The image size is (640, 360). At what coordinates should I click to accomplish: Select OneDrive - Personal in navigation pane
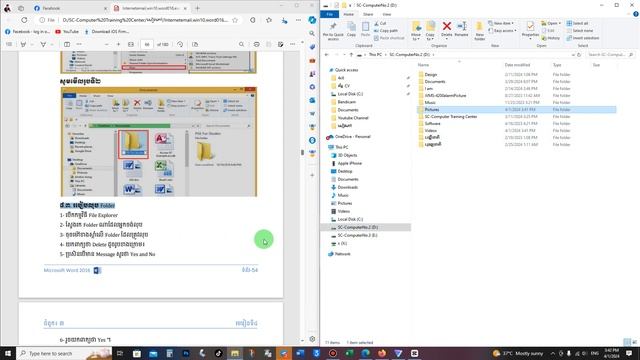[x=353, y=137]
